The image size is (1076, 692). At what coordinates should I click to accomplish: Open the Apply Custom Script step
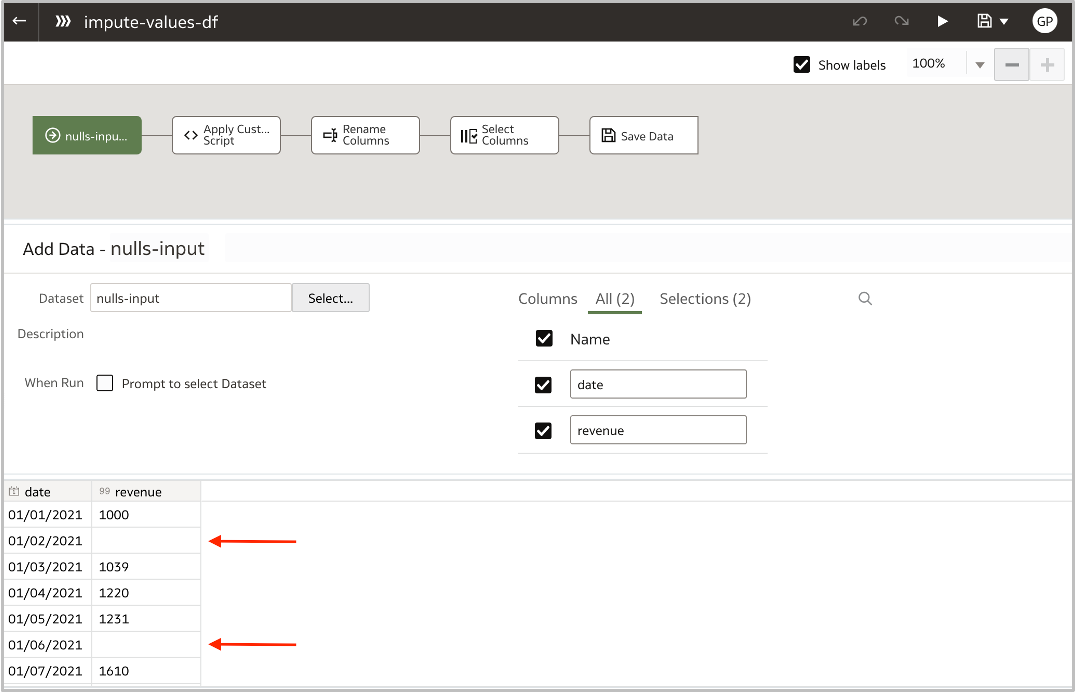pyautogui.click(x=226, y=135)
